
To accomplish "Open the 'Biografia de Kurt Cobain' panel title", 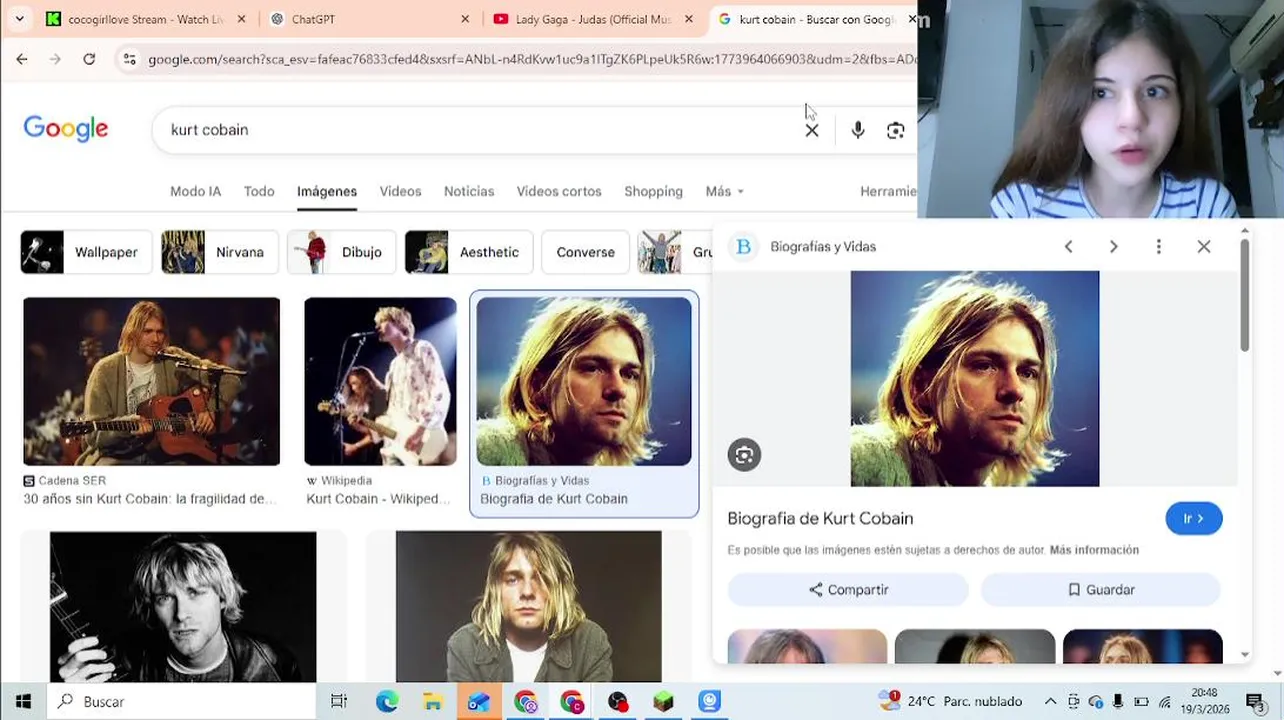I will pyautogui.click(x=820, y=518).
